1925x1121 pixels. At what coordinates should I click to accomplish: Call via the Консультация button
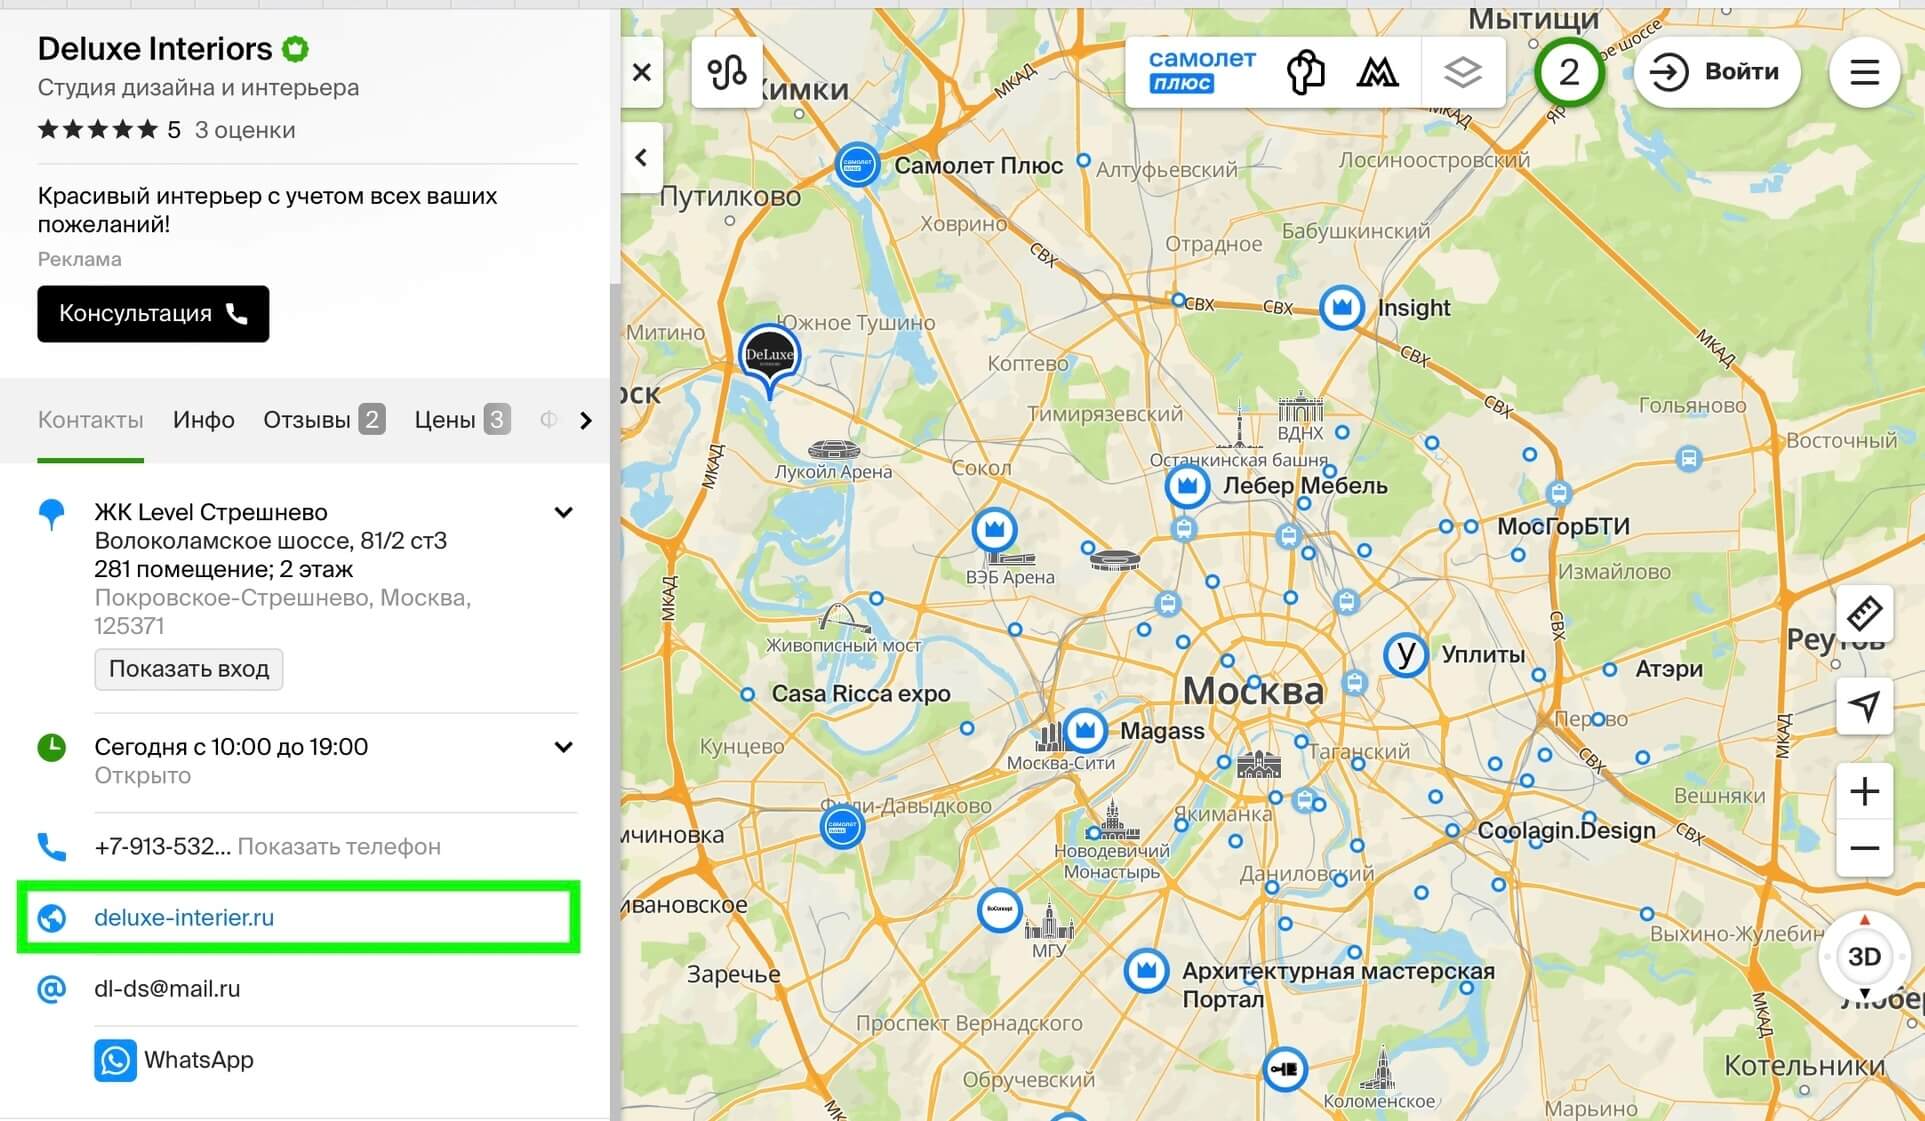coord(153,314)
